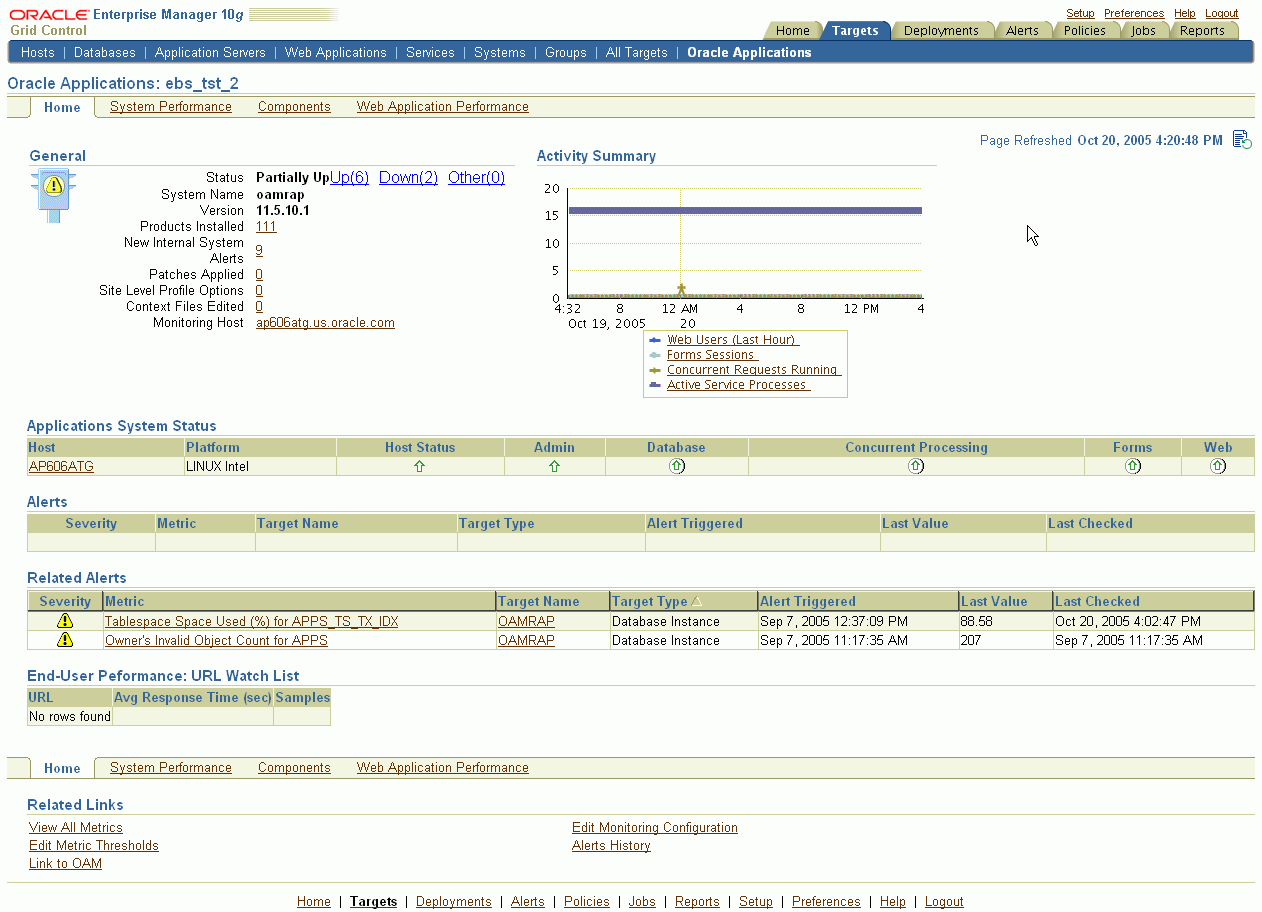1262x912 pixels.
Task: Select Databases from the targets menu bar
Action: tap(104, 52)
